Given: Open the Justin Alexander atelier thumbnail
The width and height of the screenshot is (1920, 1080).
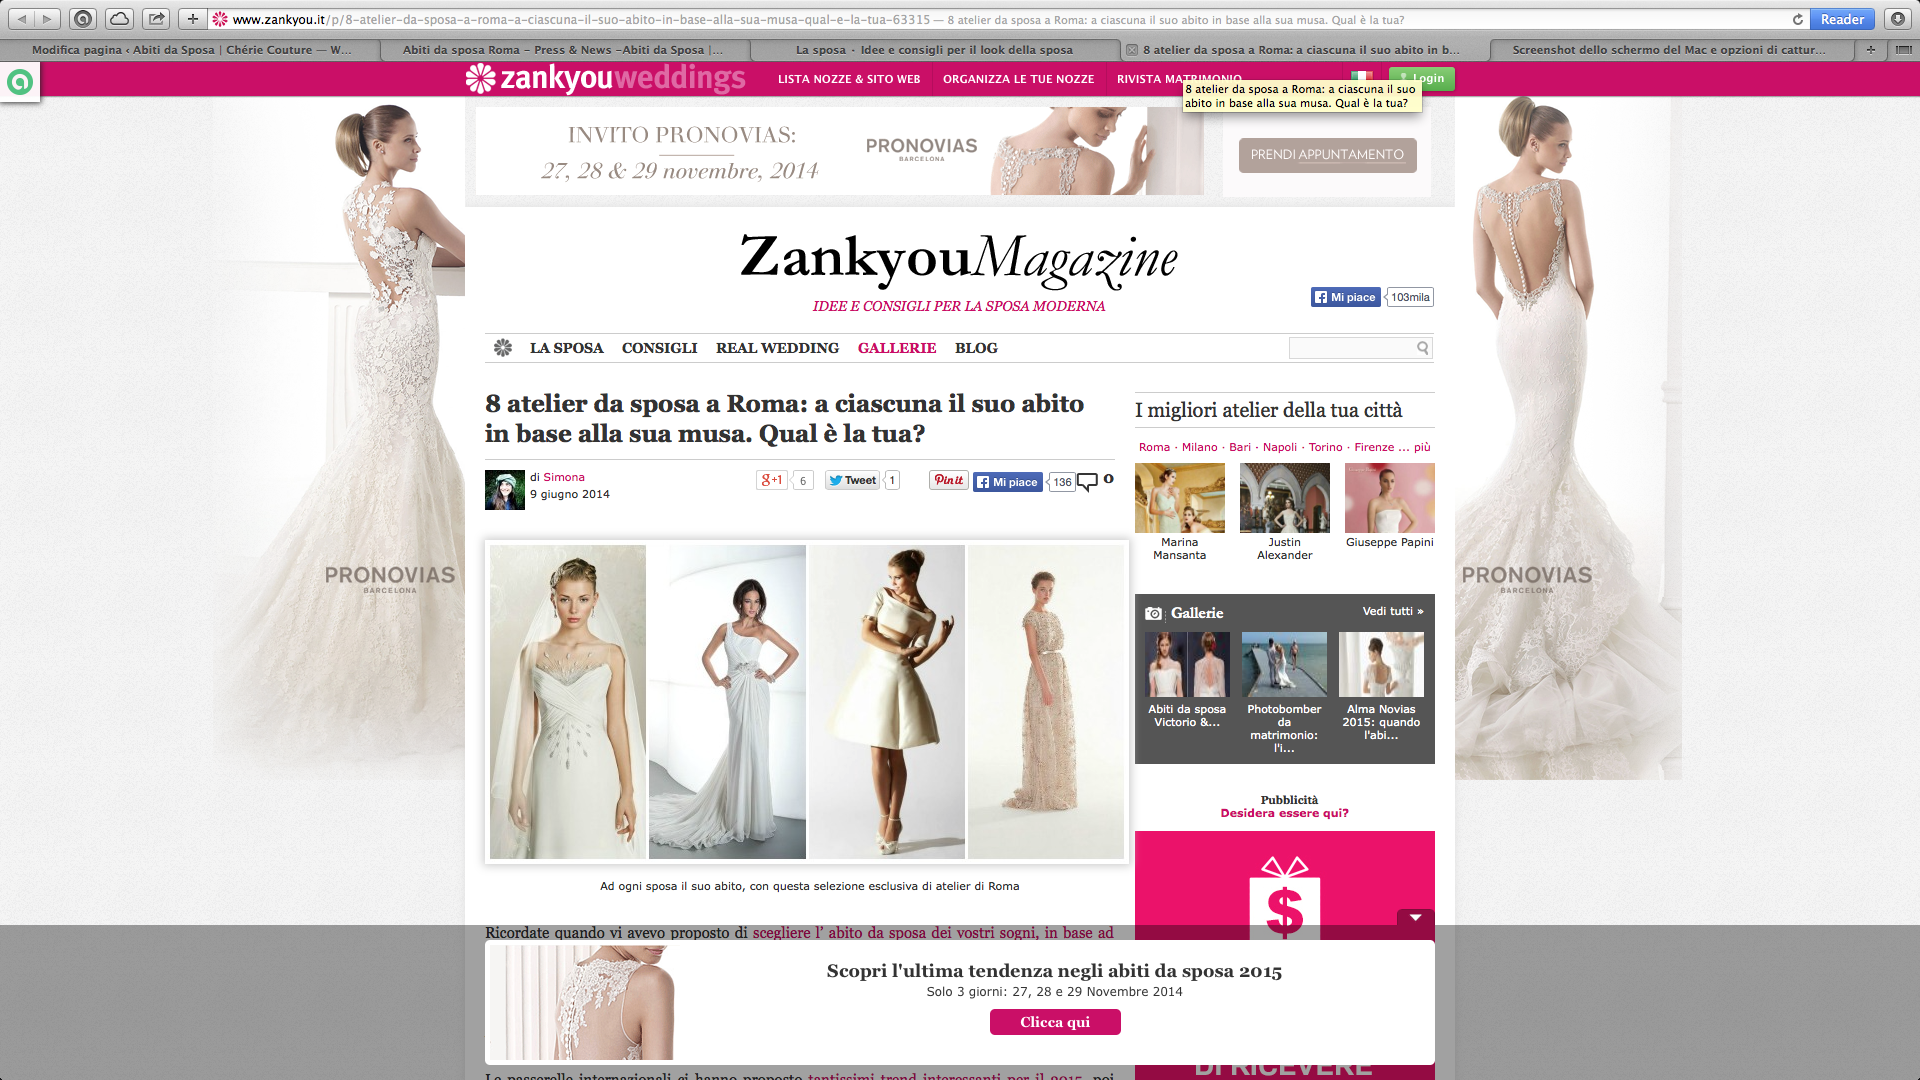Looking at the screenshot, I should point(1285,498).
